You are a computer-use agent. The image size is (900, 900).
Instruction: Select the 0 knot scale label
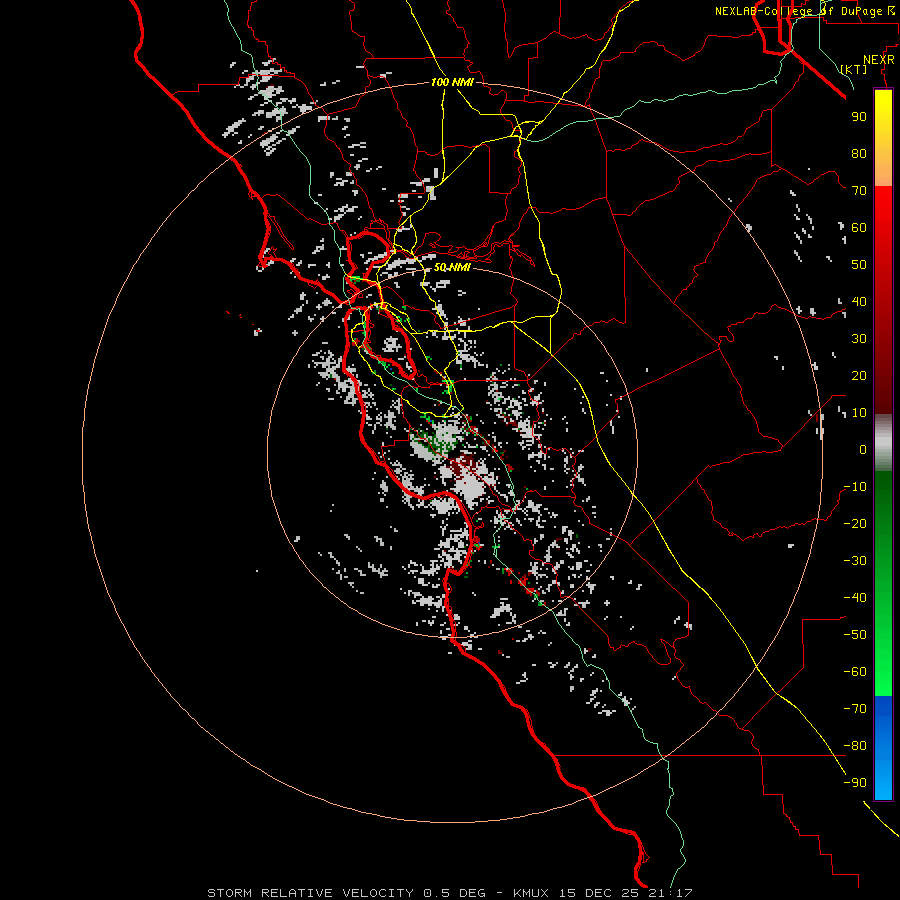tap(863, 449)
